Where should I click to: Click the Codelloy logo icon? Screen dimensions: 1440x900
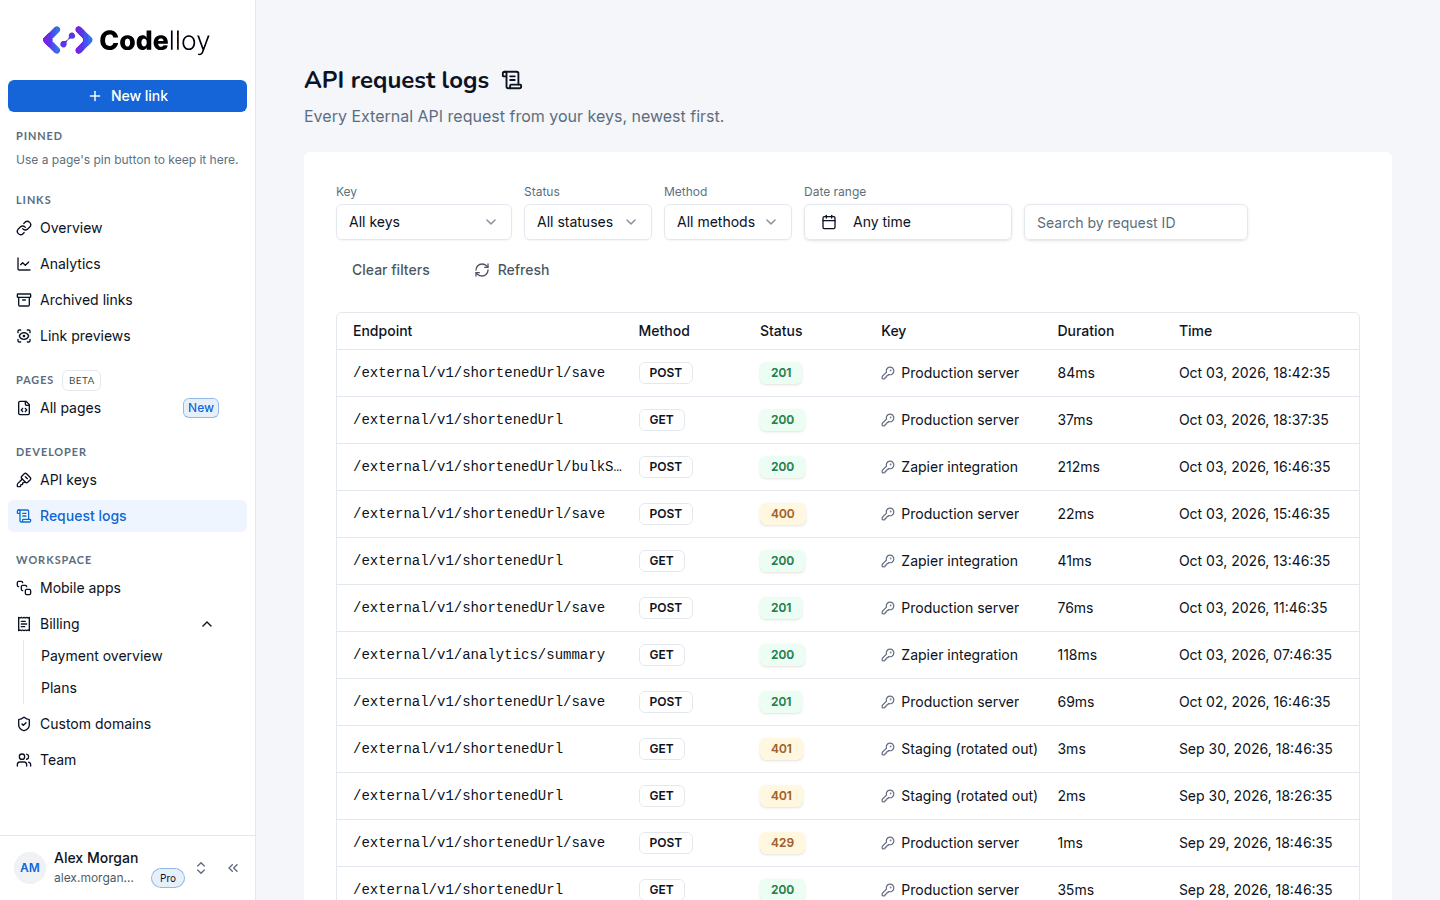pos(67,40)
